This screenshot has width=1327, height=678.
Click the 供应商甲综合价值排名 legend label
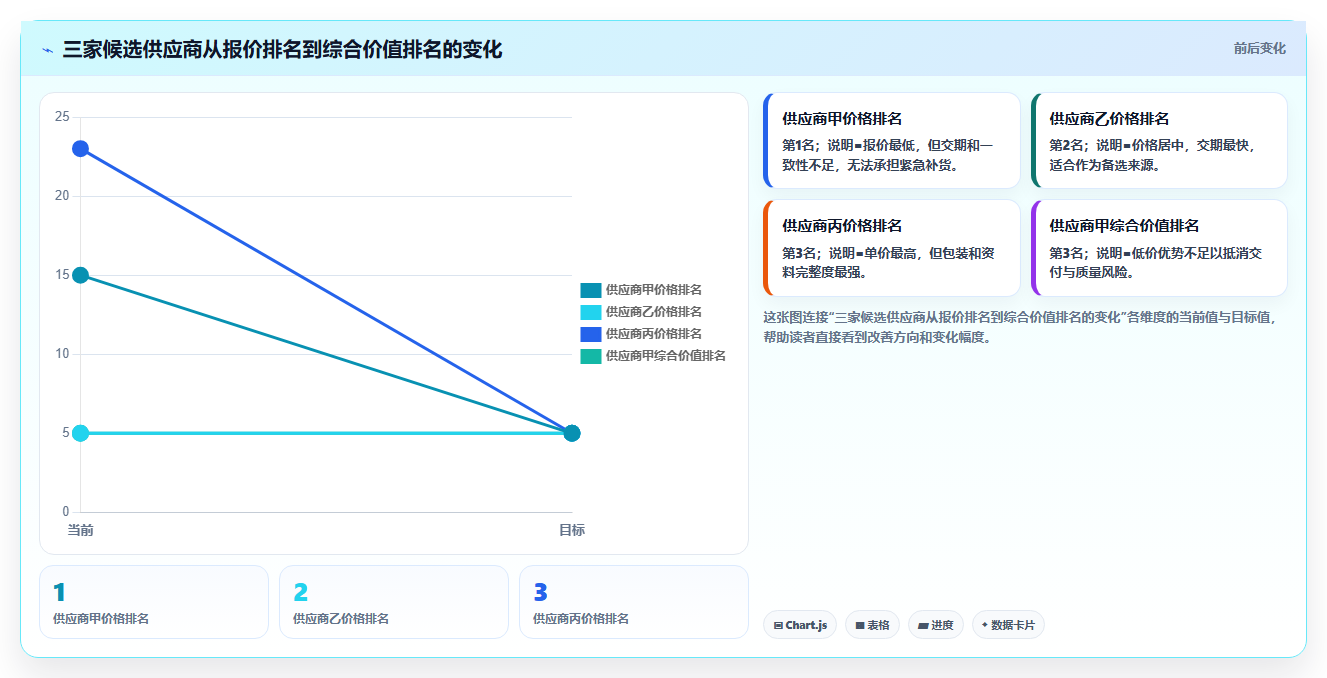tap(665, 356)
